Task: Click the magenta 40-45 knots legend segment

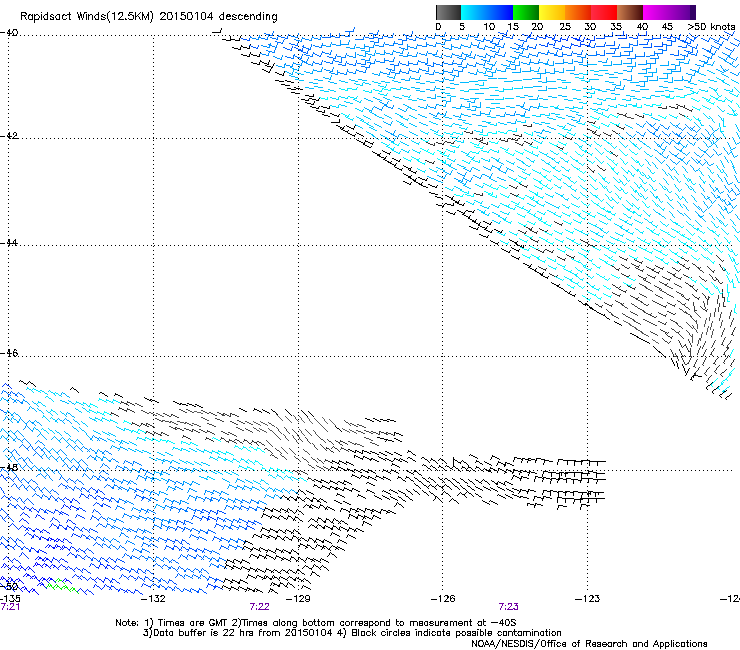Action: (x=656, y=12)
